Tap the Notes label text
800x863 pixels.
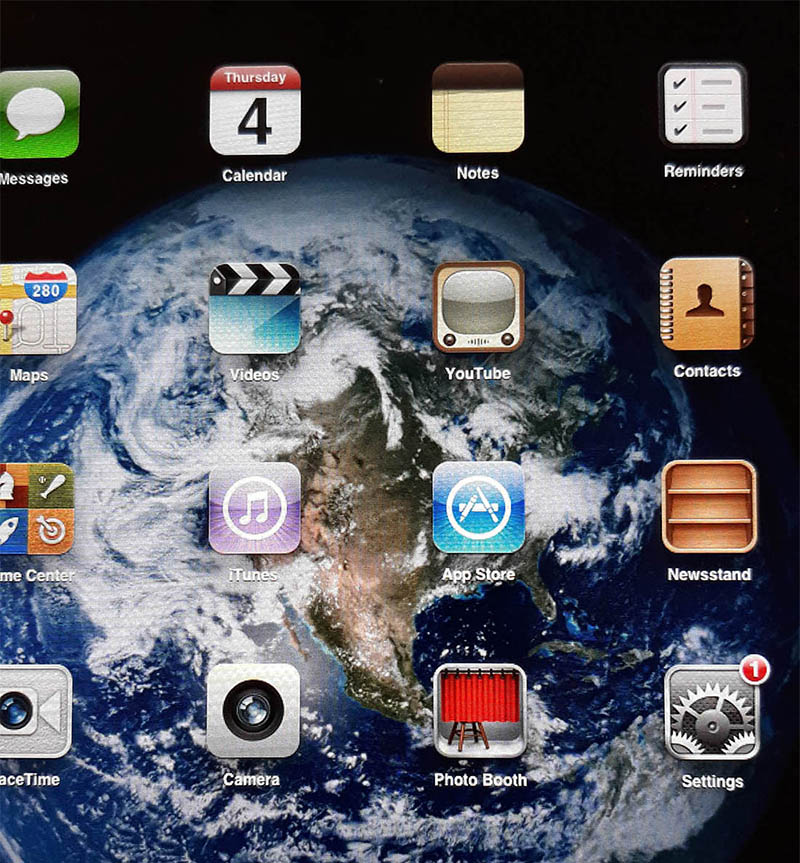478,173
